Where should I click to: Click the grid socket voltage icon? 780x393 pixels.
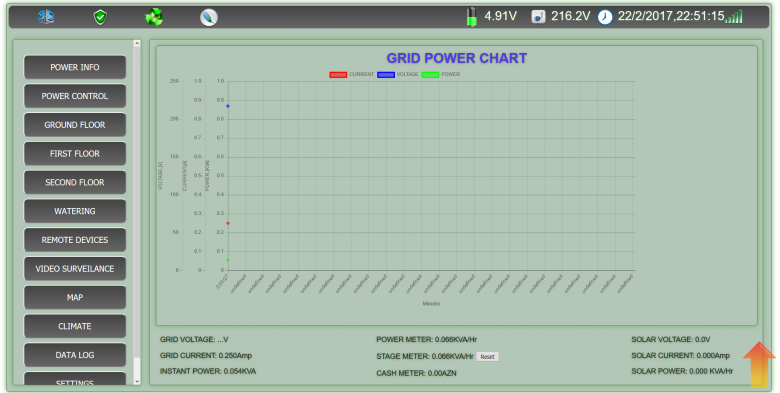point(538,17)
